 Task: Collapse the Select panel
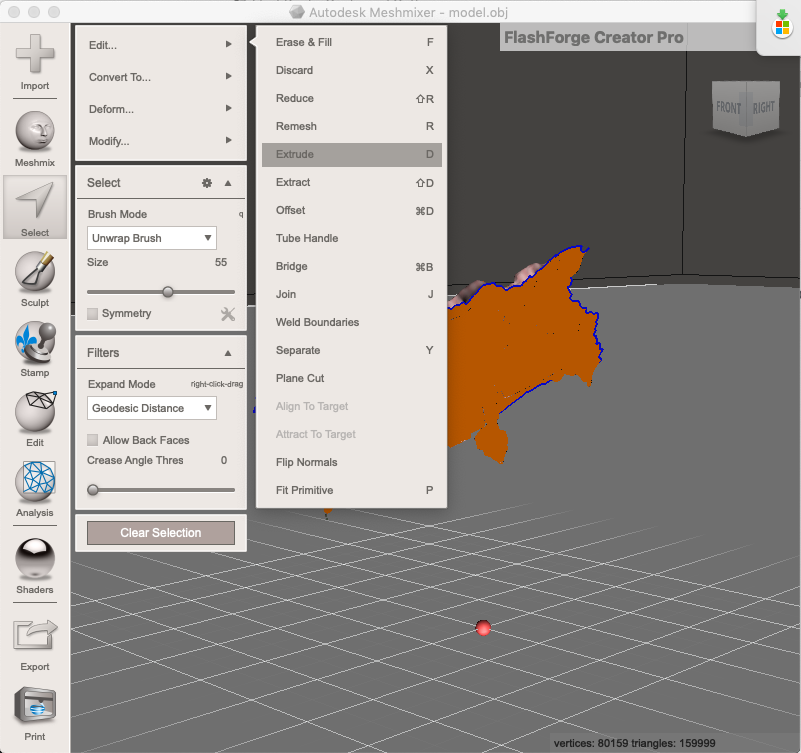(228, 183)
